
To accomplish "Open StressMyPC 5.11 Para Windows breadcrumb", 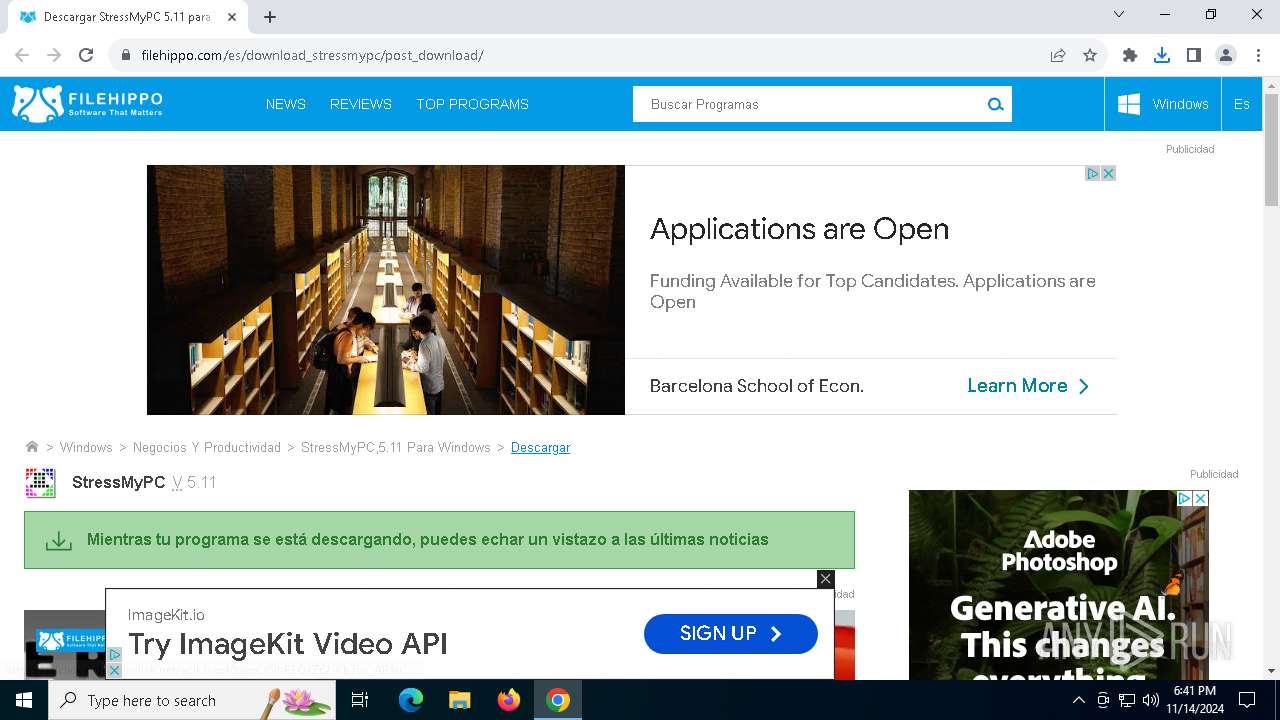I will click(396, 447).
